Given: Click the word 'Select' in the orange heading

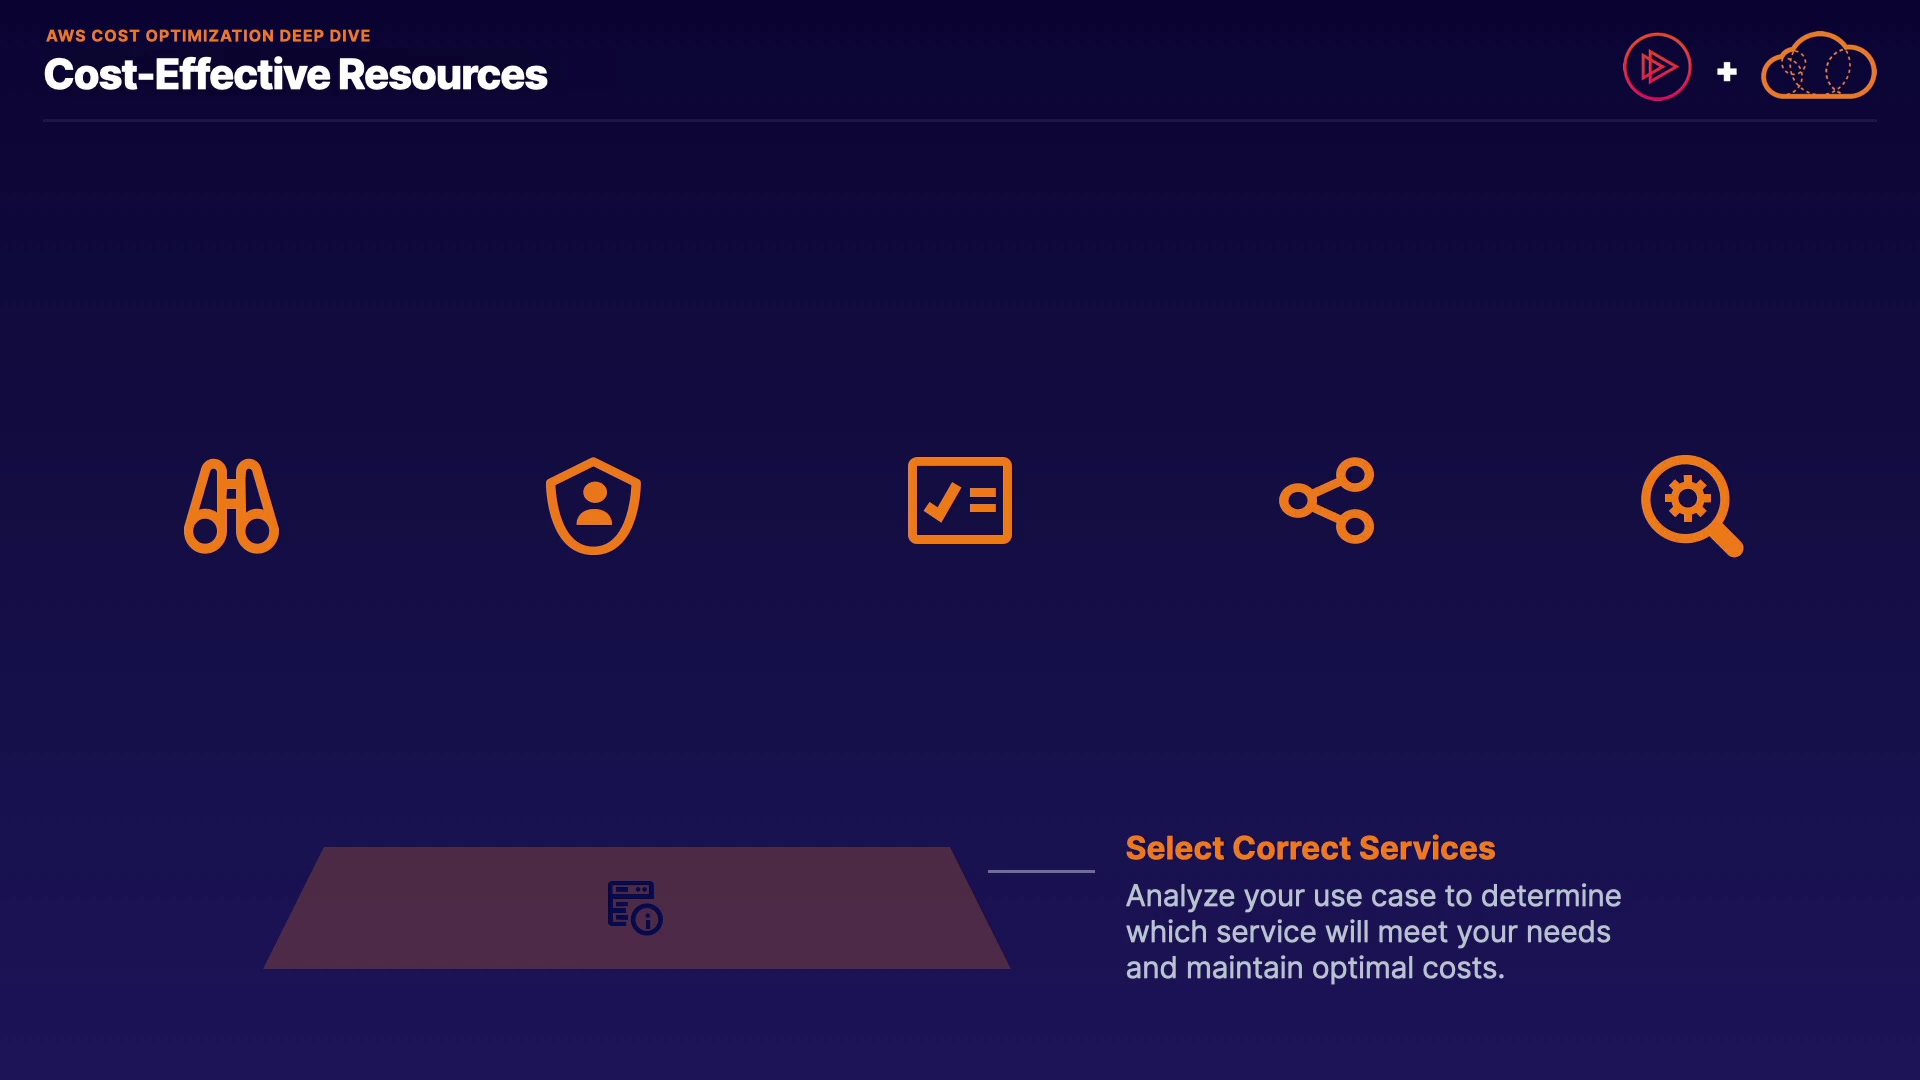Looking at the screenshot, I should (1175, 848).
